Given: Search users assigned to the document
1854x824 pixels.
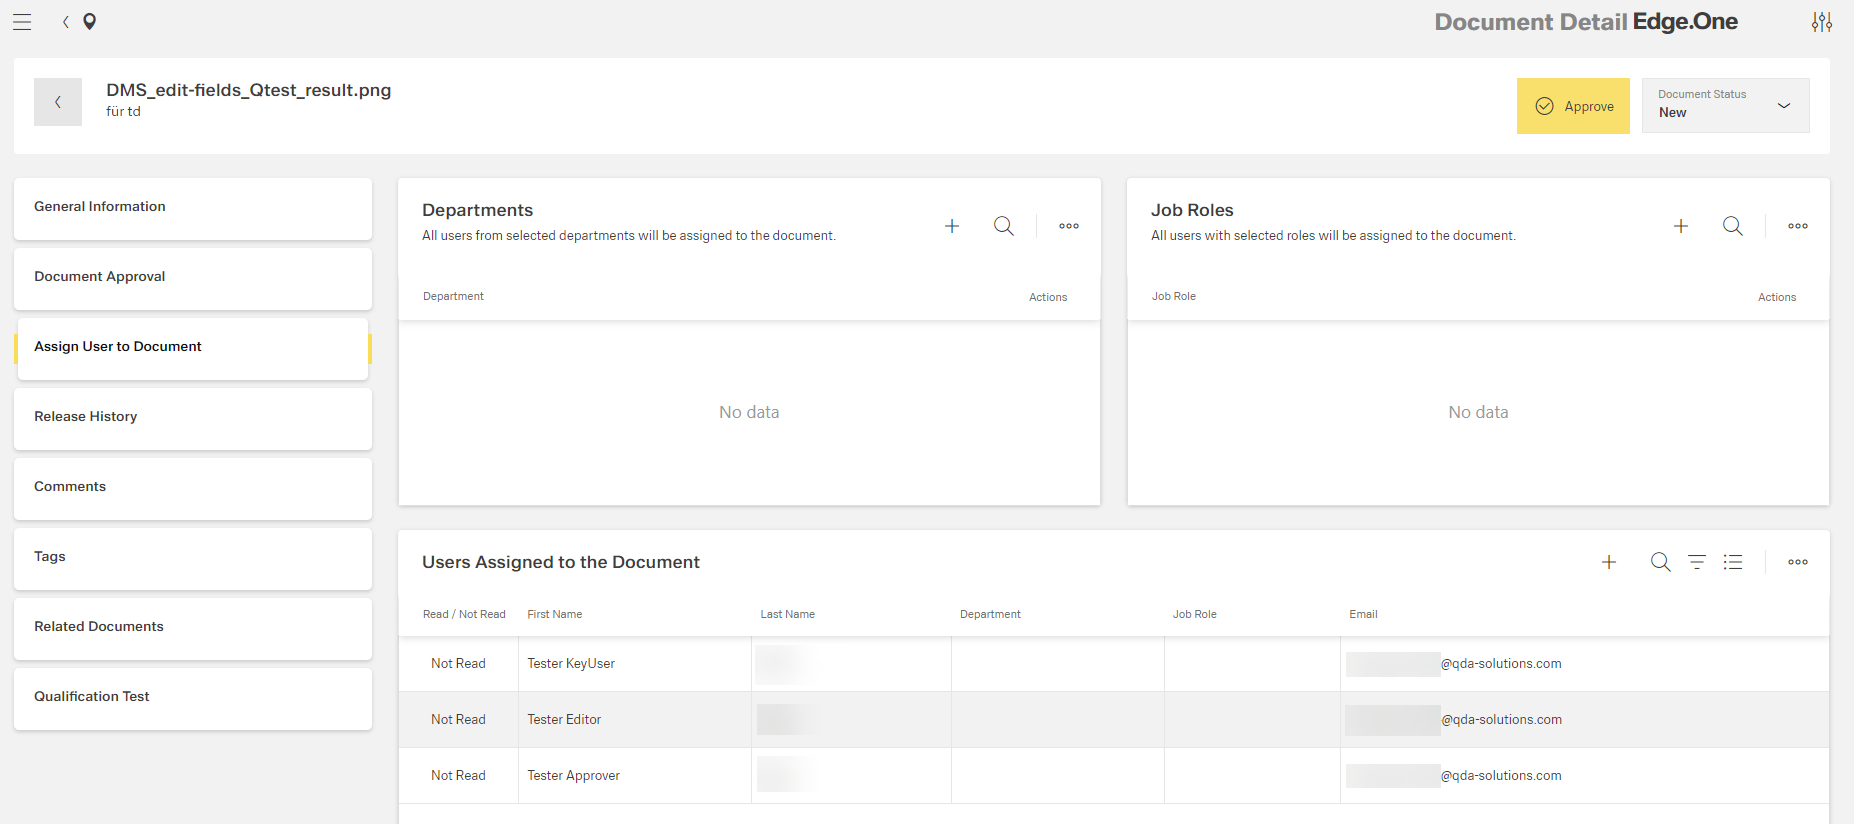Looking at the screenshot, I should (x=1661, y=562).
